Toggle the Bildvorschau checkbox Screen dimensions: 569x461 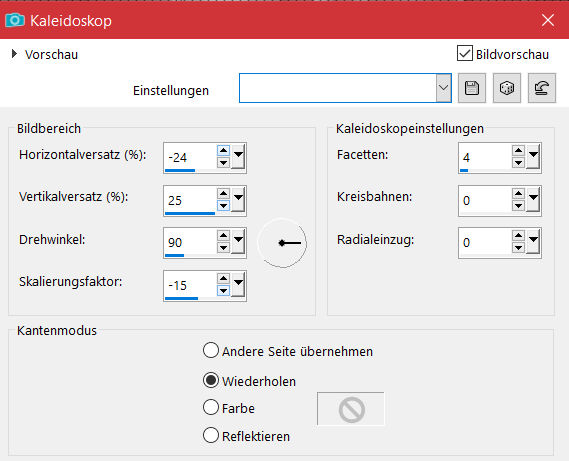click(x=464, y=53)
